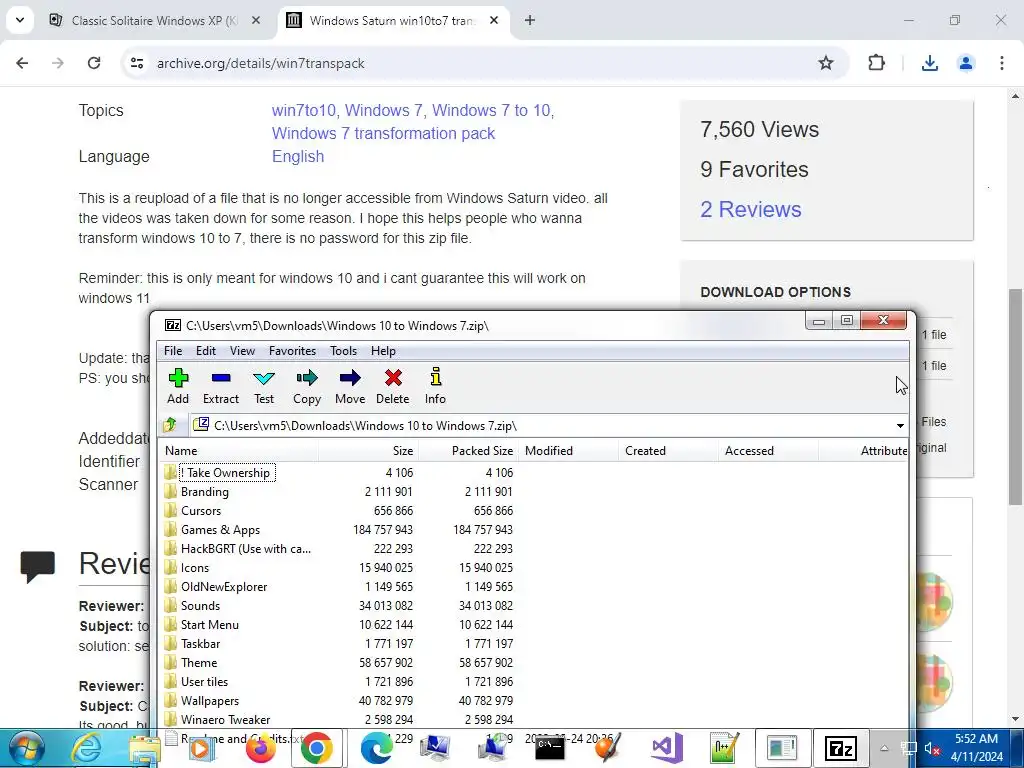Open the 'Windows 7 to 10' topic link

point(491,110)
